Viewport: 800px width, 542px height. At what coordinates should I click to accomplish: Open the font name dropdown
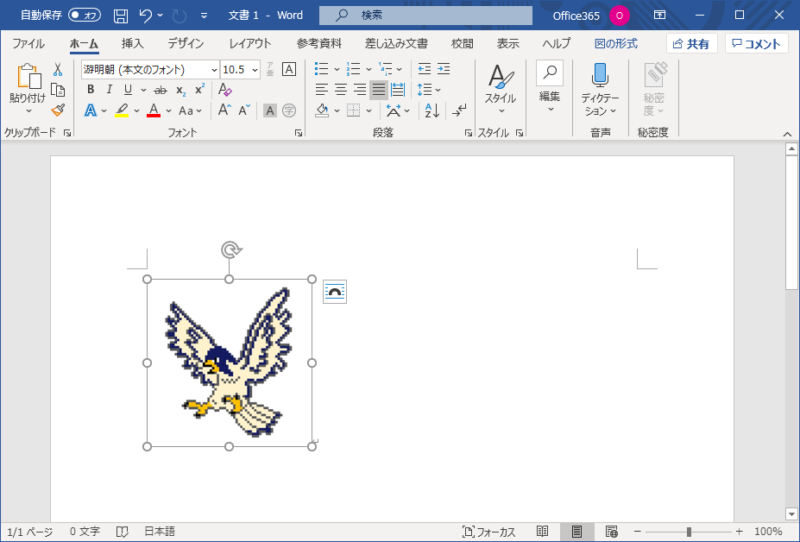pyautogui.click(x=214, y=70)
